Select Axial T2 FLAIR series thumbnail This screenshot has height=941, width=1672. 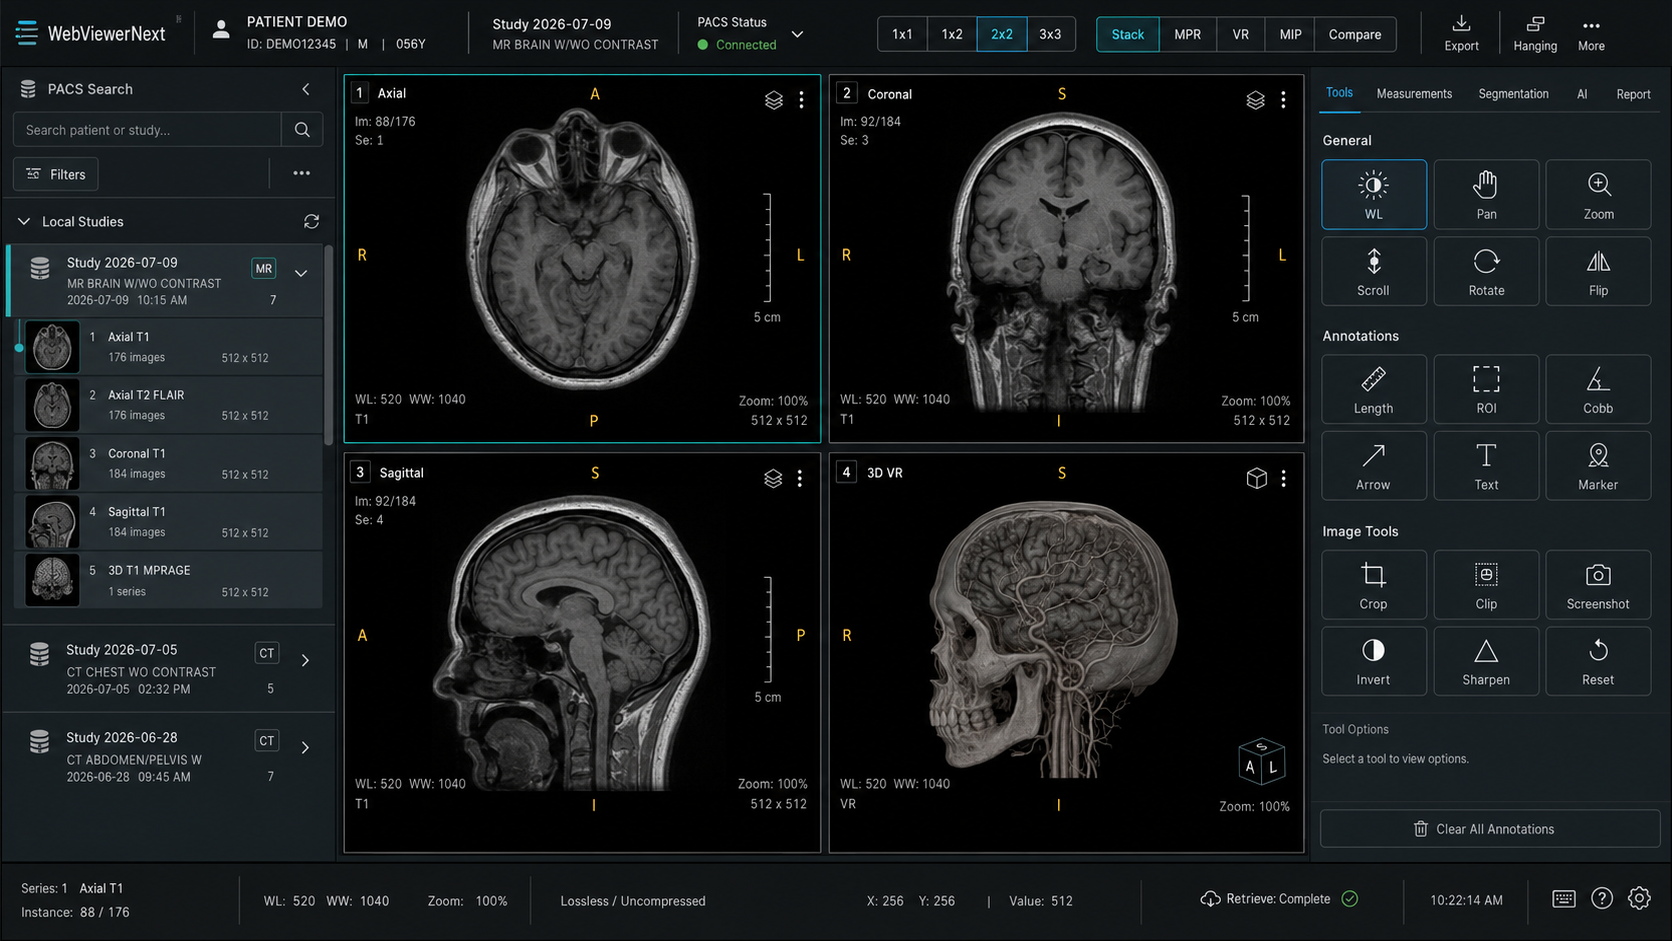click(x=52, y=405)
